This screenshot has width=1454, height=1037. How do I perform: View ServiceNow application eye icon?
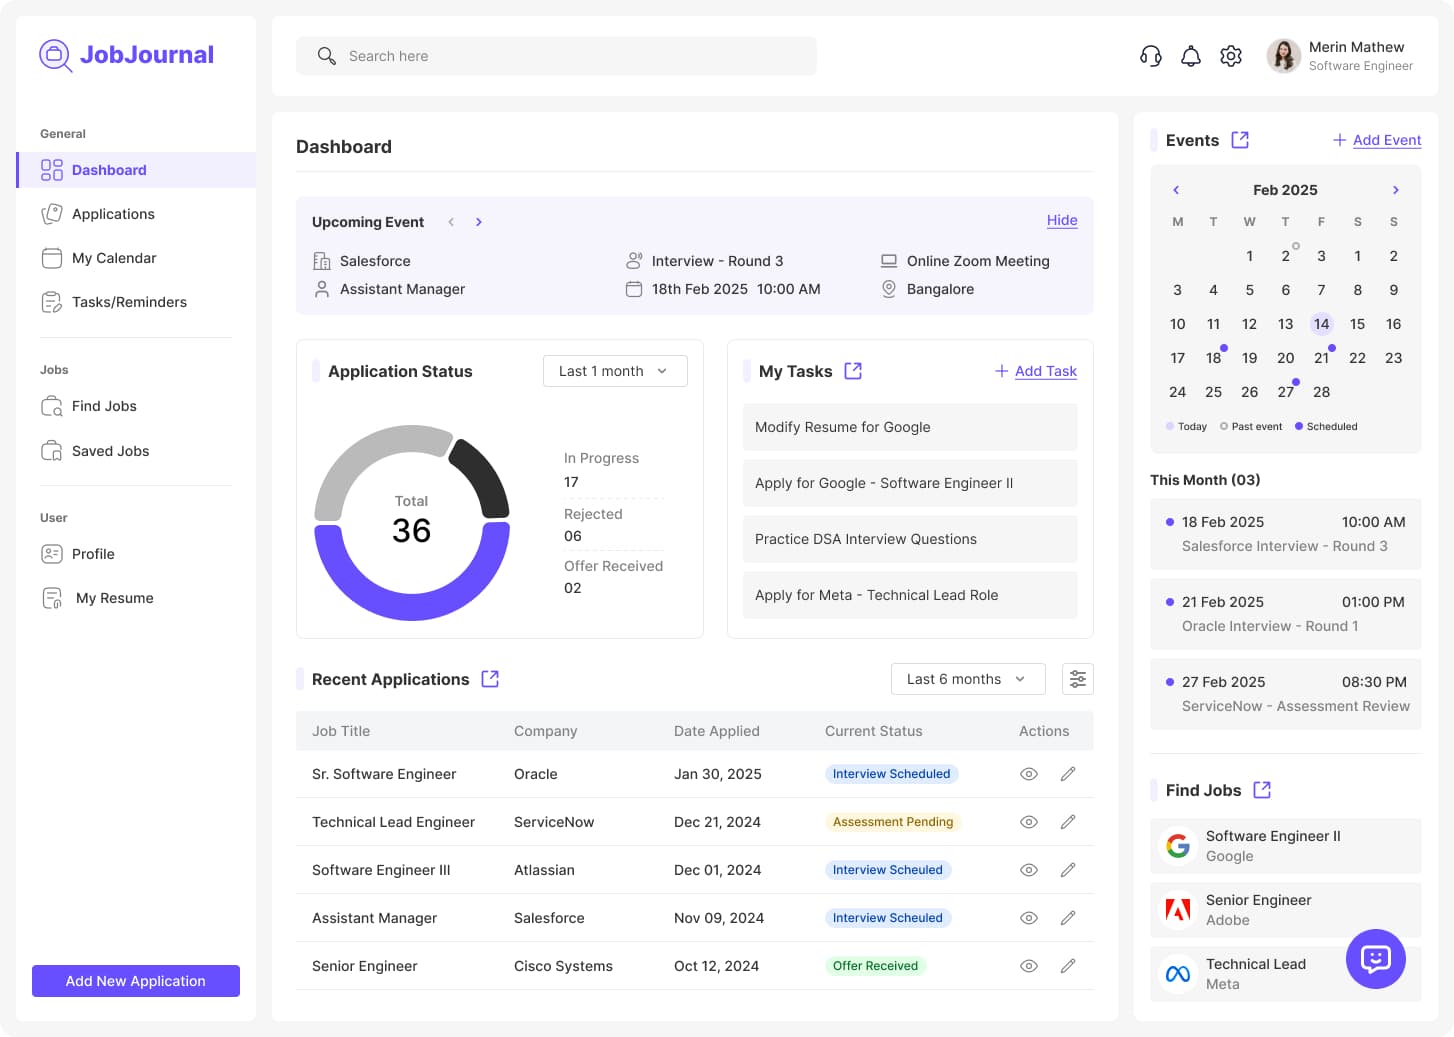[1029, 822]
